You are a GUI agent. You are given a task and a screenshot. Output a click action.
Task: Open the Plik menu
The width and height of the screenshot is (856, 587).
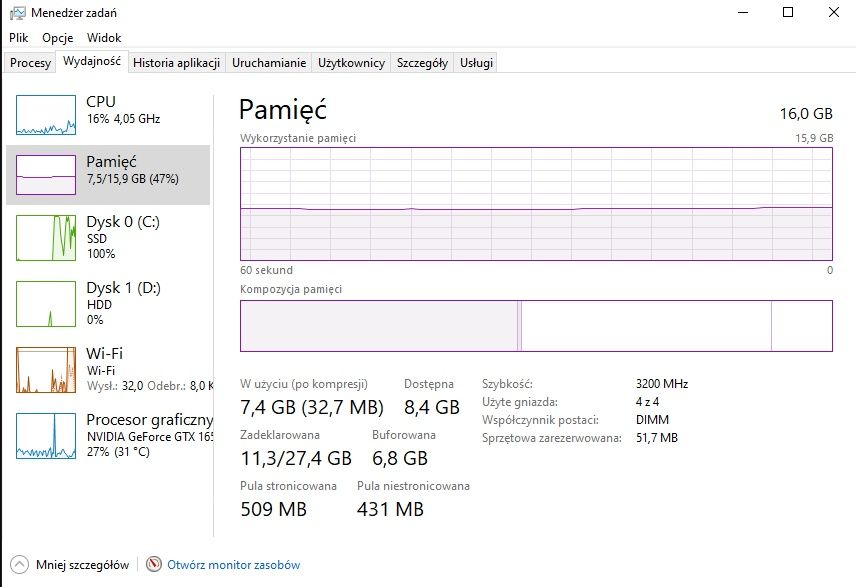(19, 37)
